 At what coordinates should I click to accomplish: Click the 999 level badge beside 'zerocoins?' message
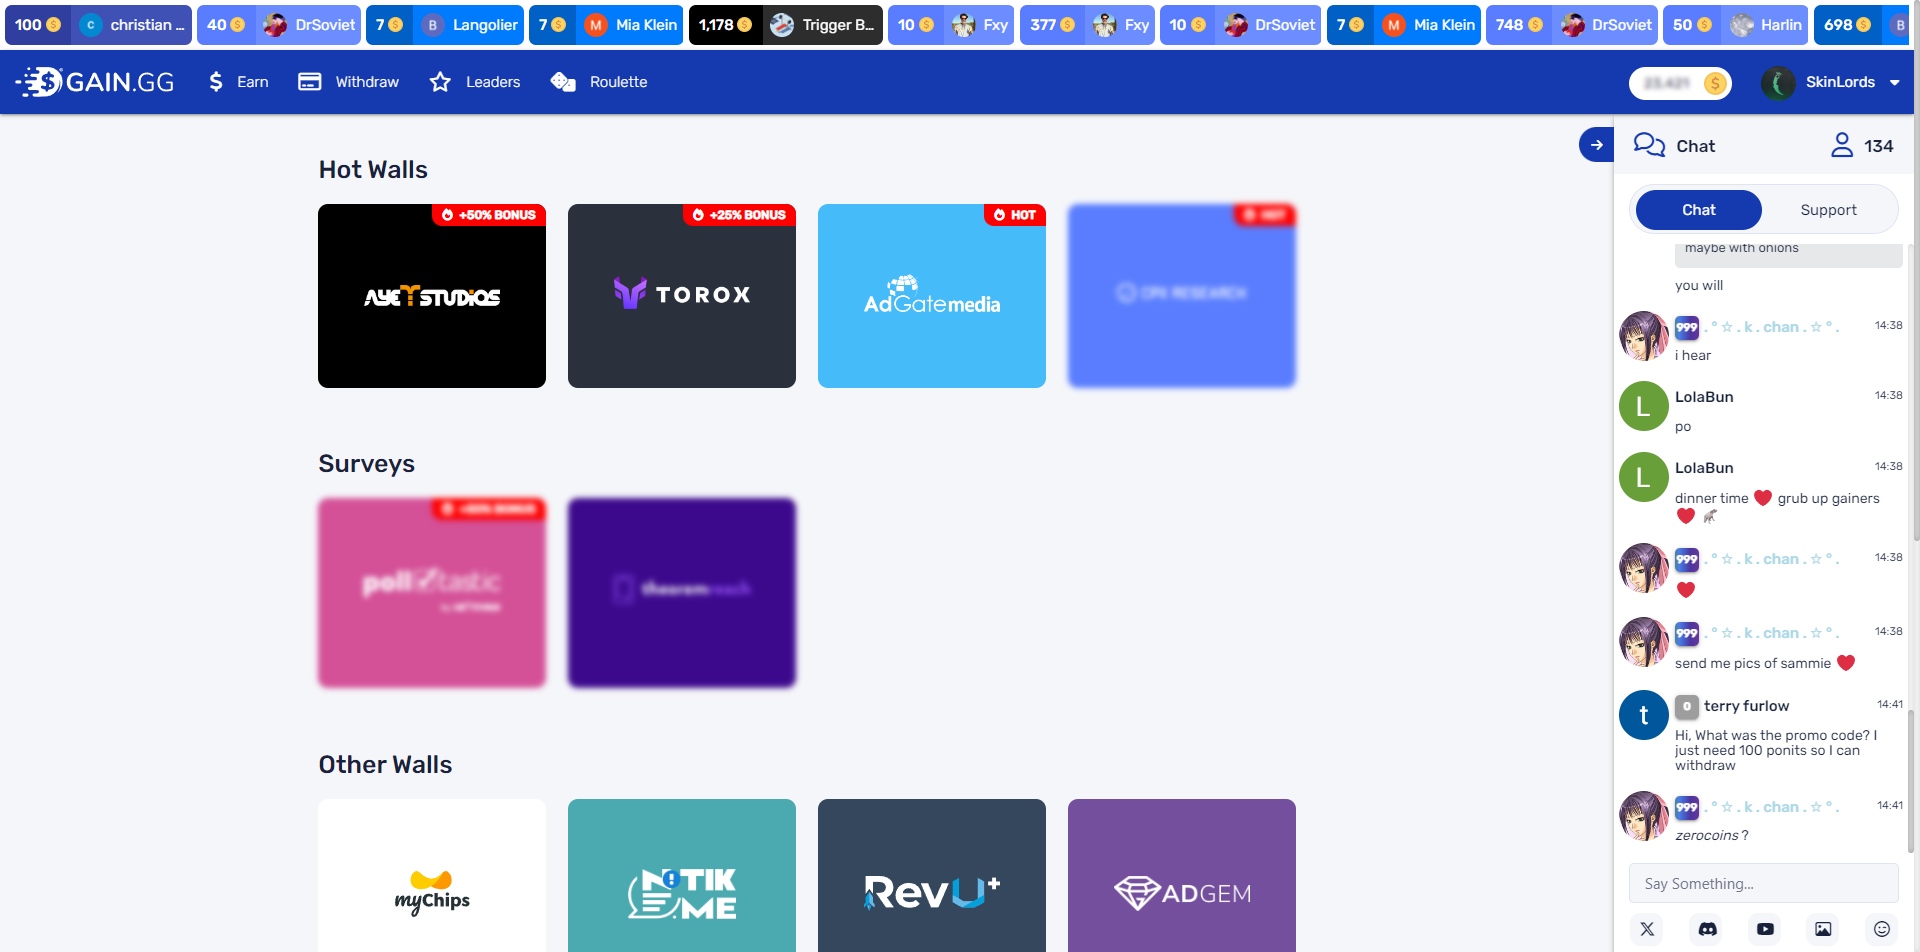1686,807
